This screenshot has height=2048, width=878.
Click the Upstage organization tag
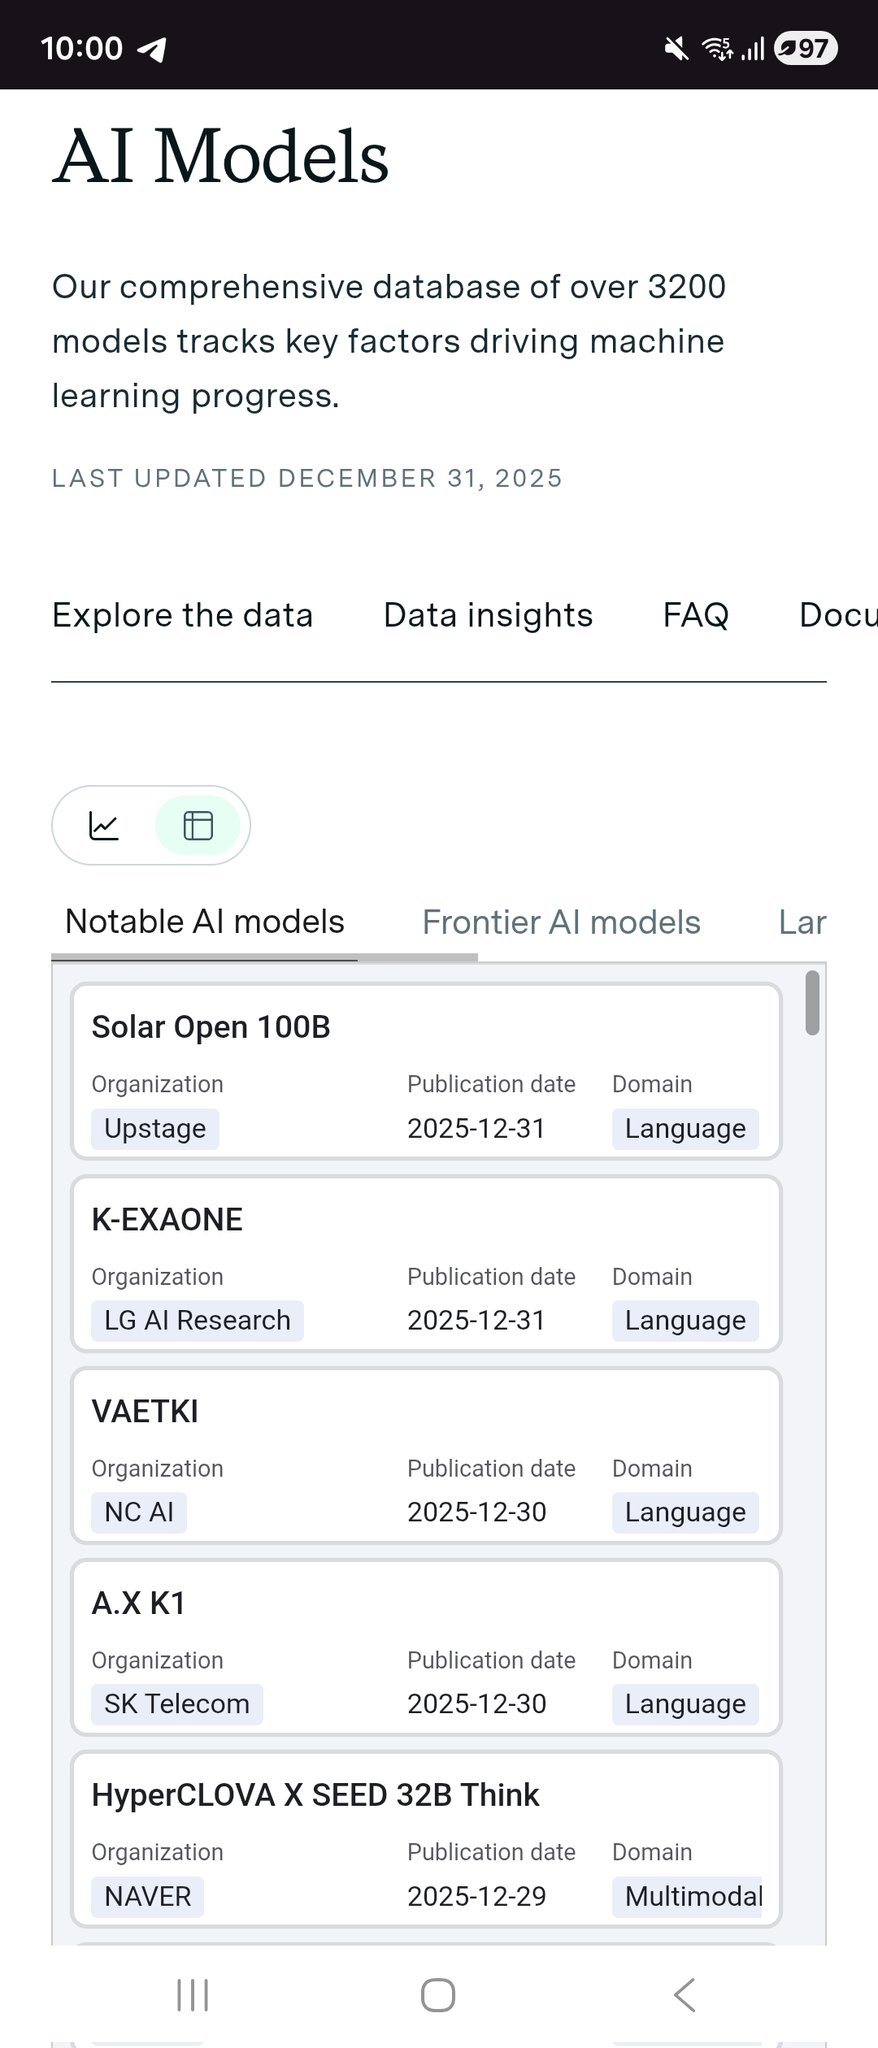point(155,1129)
